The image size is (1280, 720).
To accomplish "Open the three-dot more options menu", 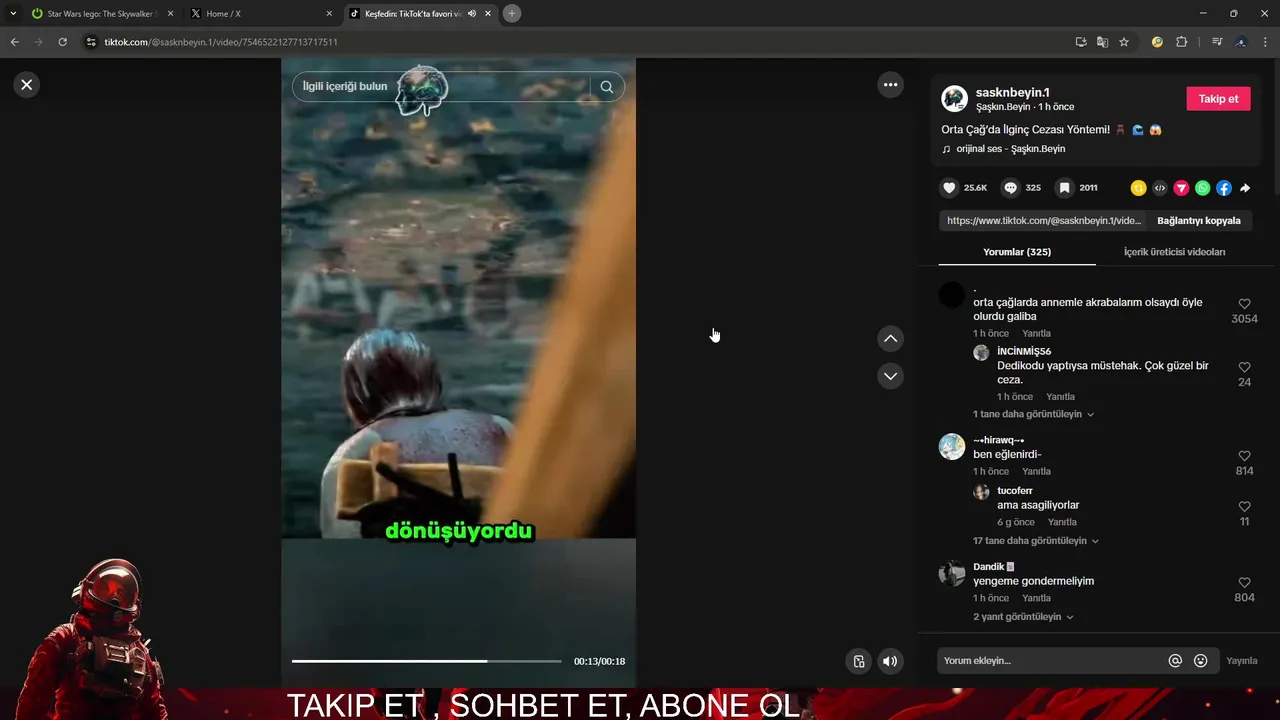I will pyautogui.click(x=890, y=85).
